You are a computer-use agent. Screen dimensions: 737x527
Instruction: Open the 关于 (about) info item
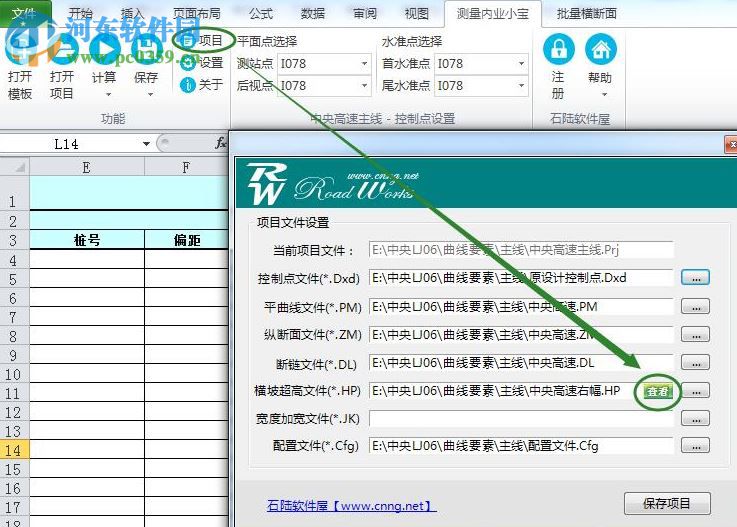202,85
